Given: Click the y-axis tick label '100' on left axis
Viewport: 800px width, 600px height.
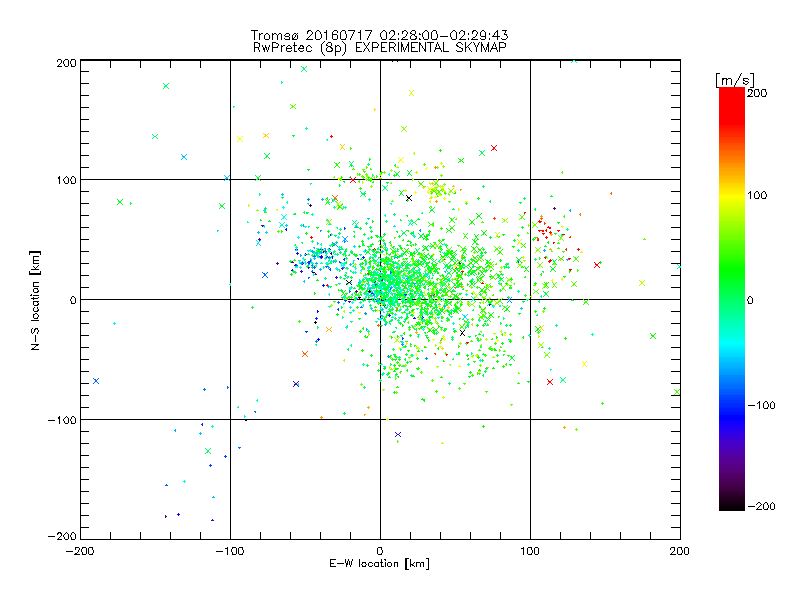Looking at the screenshot, I should tap(66, 181).
